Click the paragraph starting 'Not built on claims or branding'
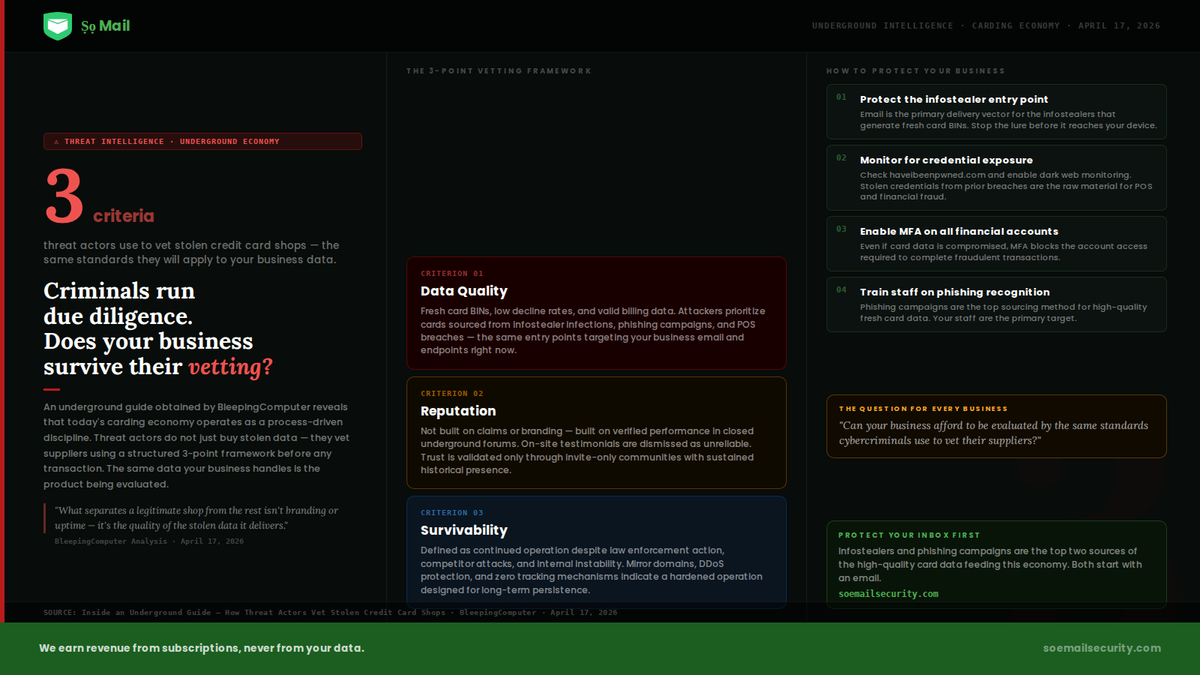The image size is (1200, 675). tap(590, 450)
